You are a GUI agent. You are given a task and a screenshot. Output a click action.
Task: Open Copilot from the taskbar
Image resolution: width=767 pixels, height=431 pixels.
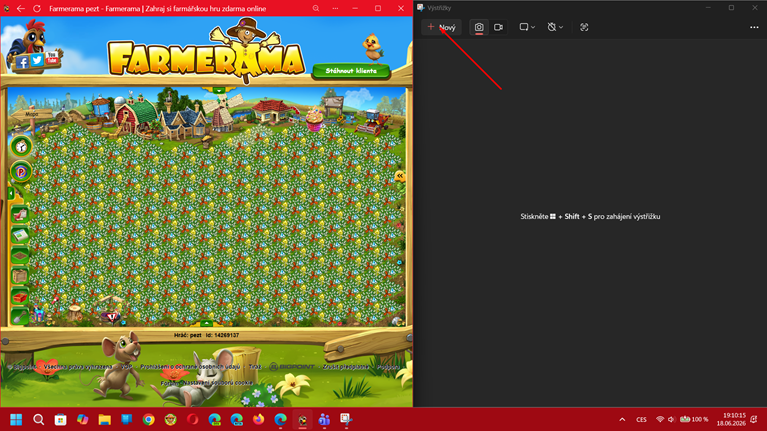(x=83, y=420)
